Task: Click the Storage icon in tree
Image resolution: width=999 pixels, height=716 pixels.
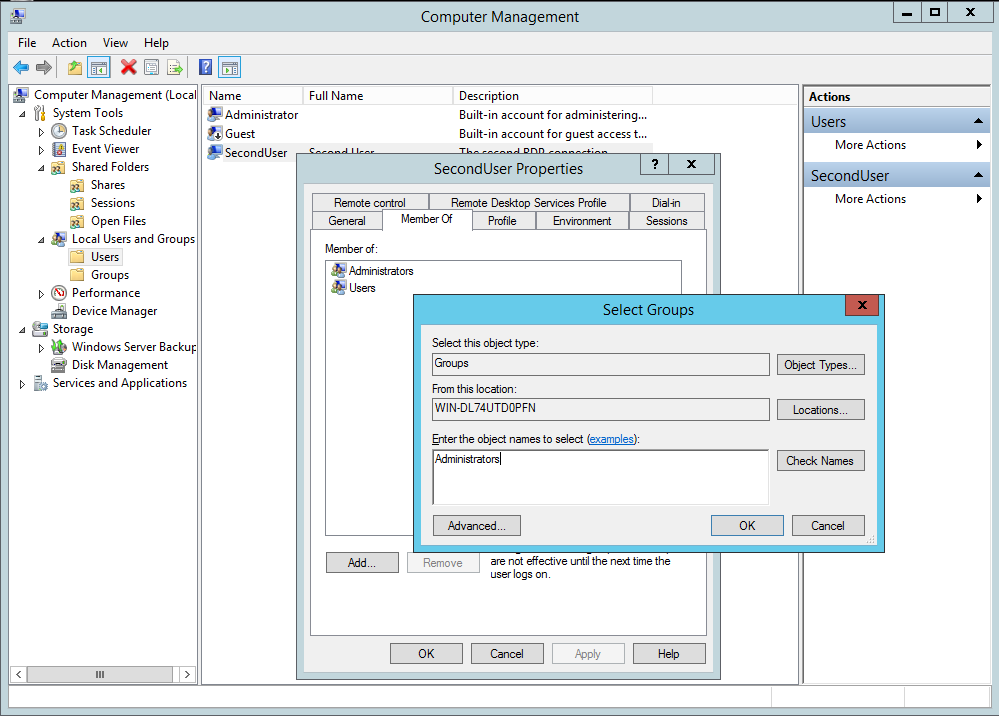Action: [40, 329]
